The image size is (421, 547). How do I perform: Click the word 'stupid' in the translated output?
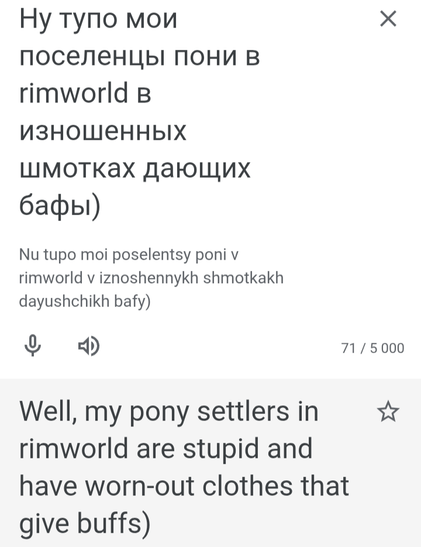pos(221,450)
